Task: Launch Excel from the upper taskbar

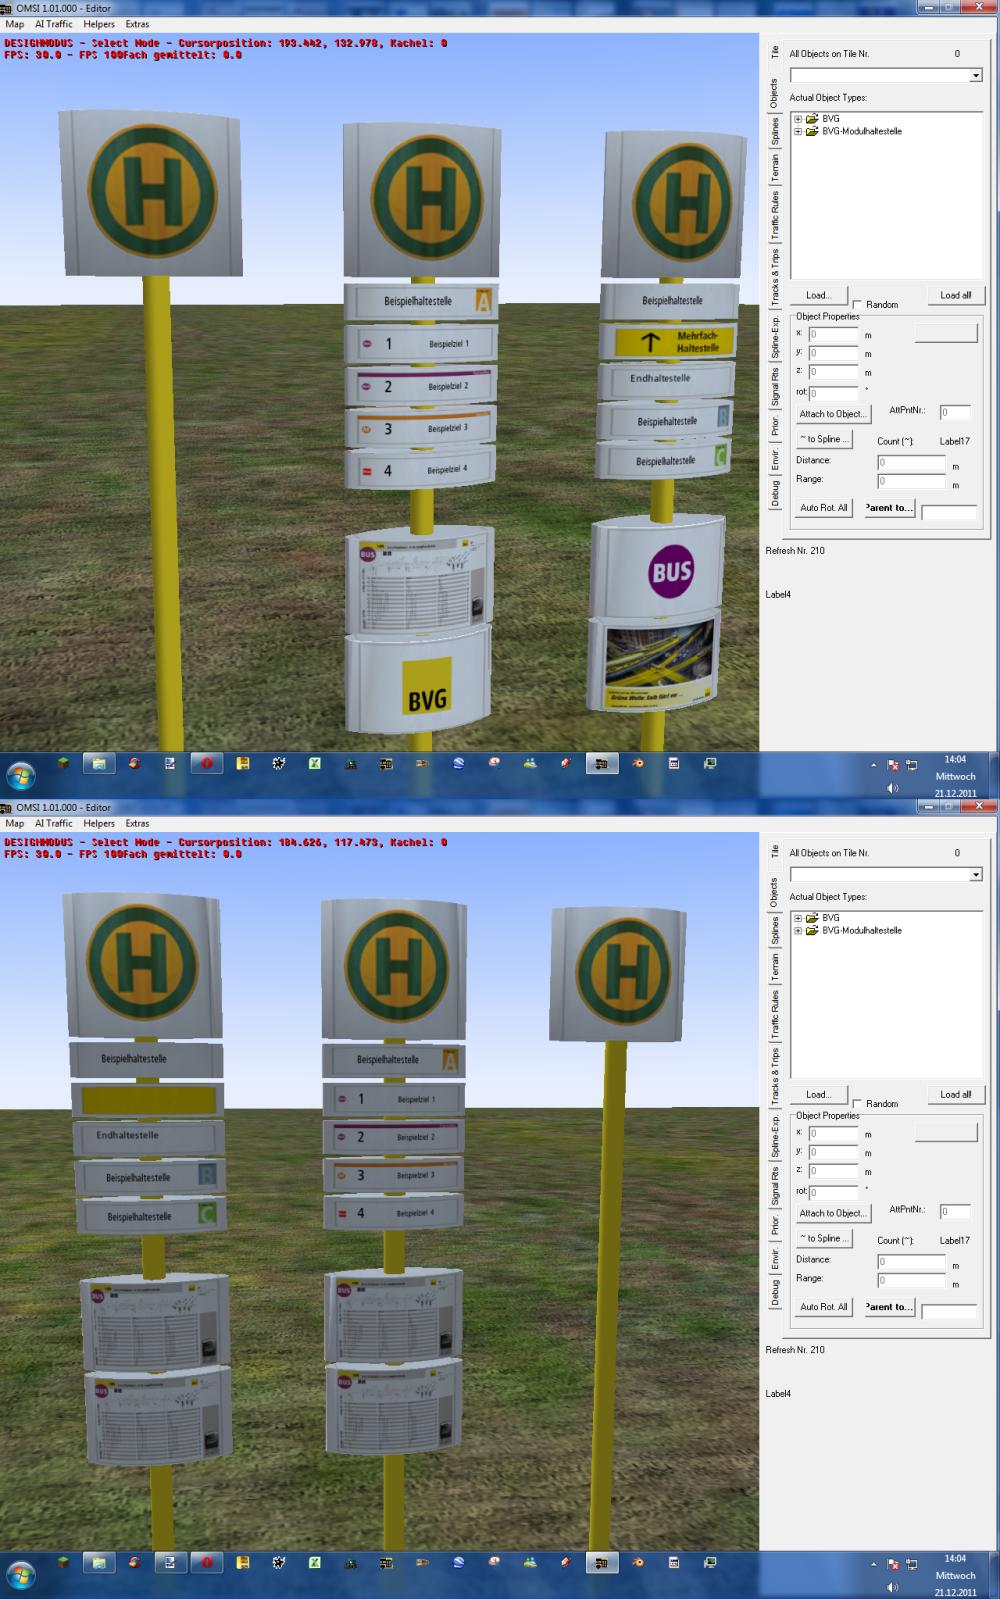Action: (314, 763)
